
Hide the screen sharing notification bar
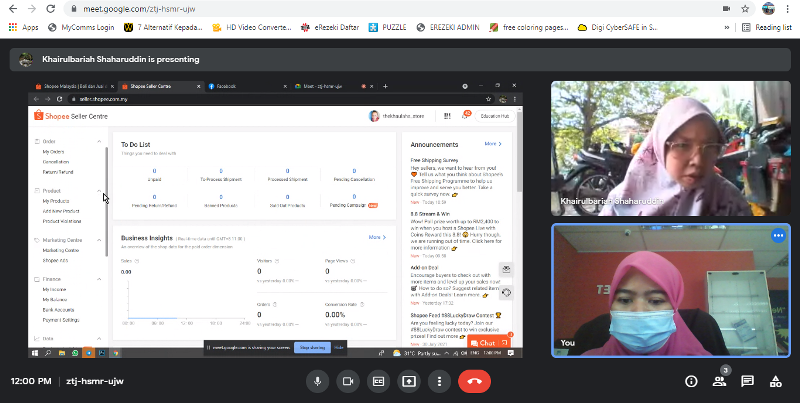[339, 347]
